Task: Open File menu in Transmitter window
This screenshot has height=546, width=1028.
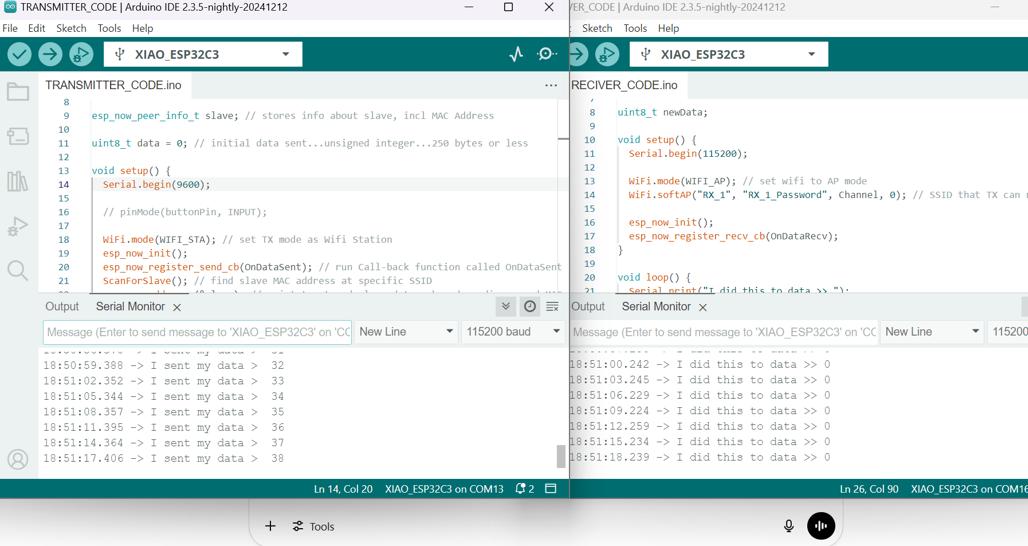Action: point(10,28)
